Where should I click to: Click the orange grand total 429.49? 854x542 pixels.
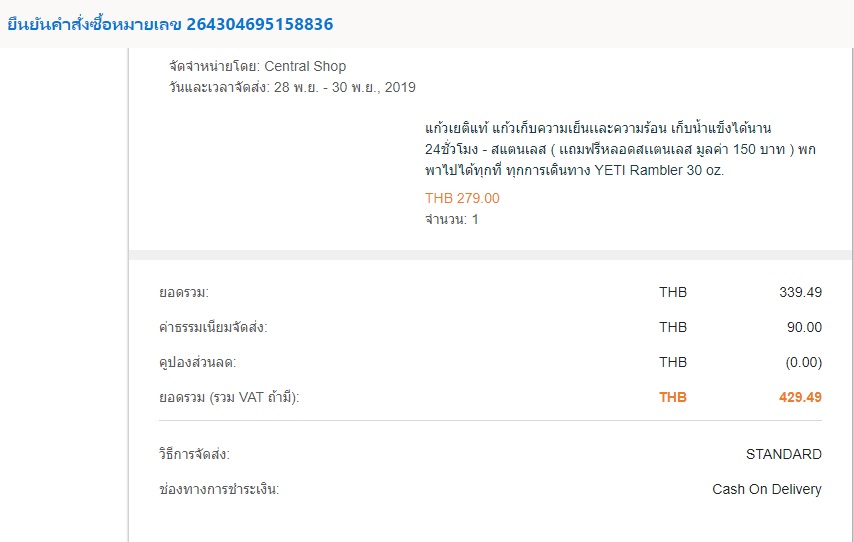[x=800, y=397]
